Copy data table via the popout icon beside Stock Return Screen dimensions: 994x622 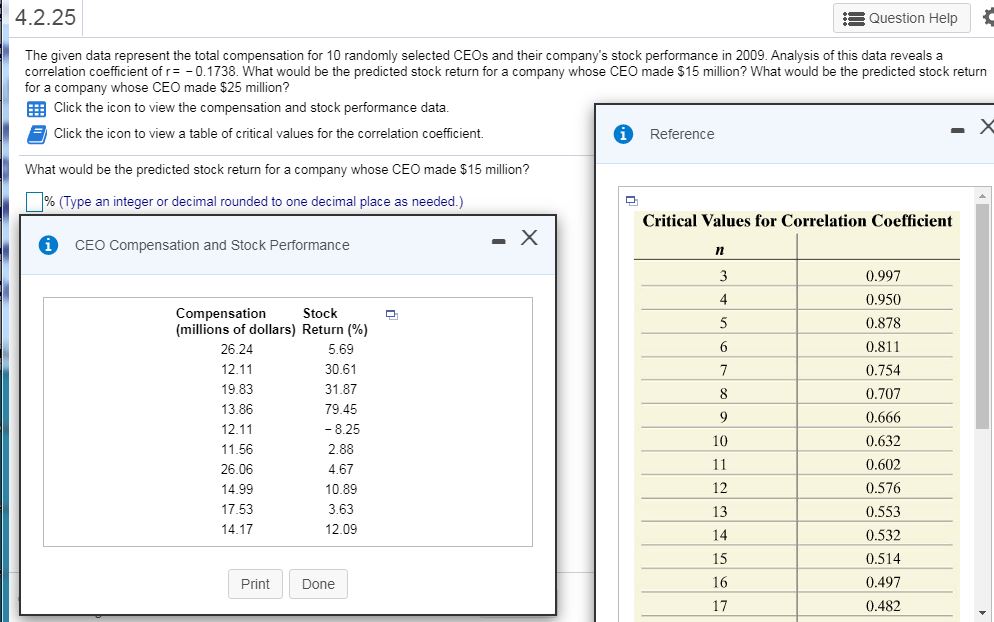(x=392, y=314)
